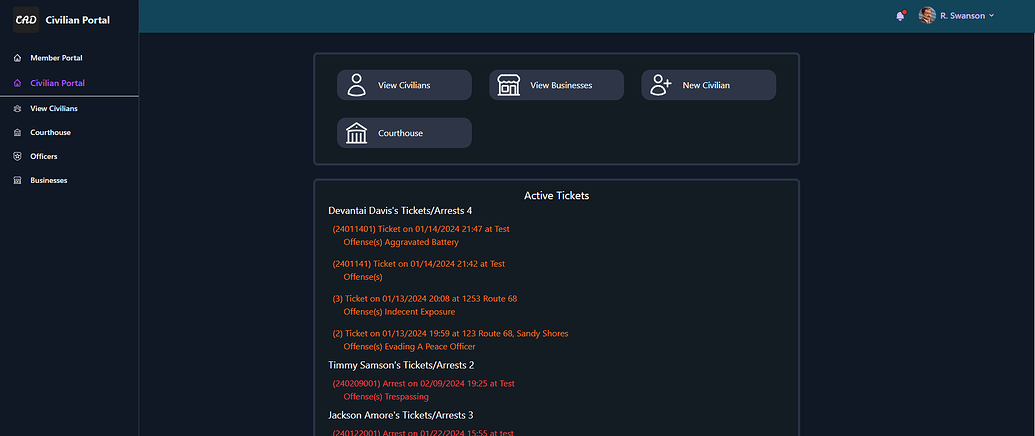The height and width of the screenshot is (436, 1035).
Task: Open the Courthouse card button
Action: (x=405, y=133)
